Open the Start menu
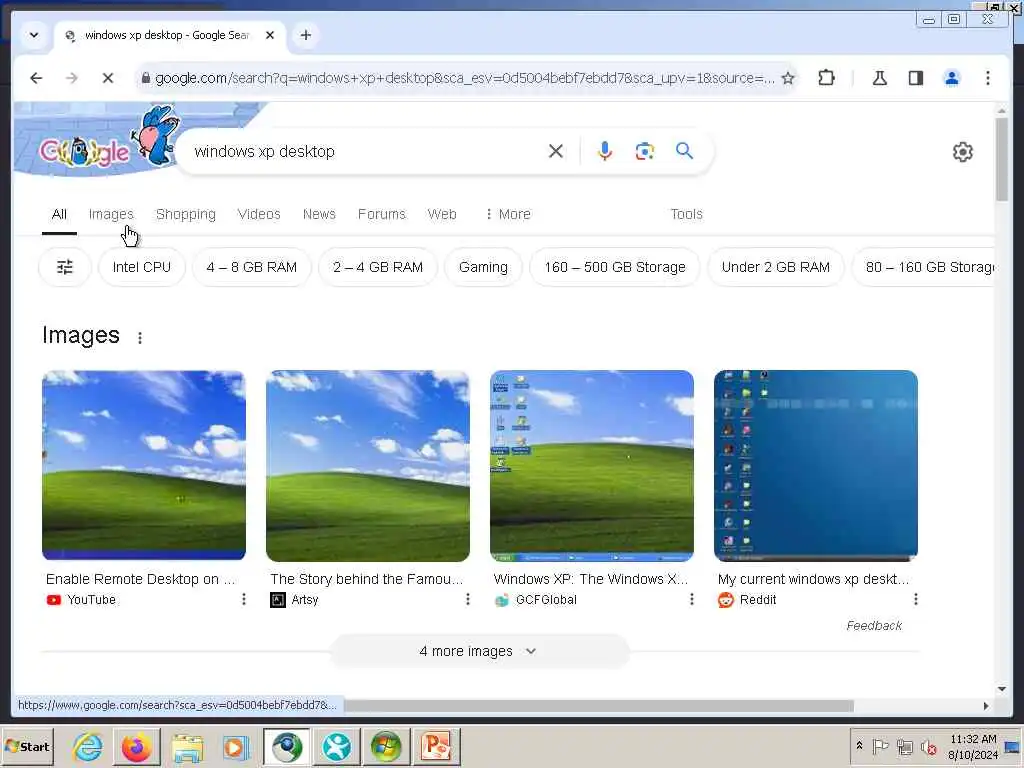This screenshot has width=1024, height=768. pyautogui.click(x=27, y=746)
